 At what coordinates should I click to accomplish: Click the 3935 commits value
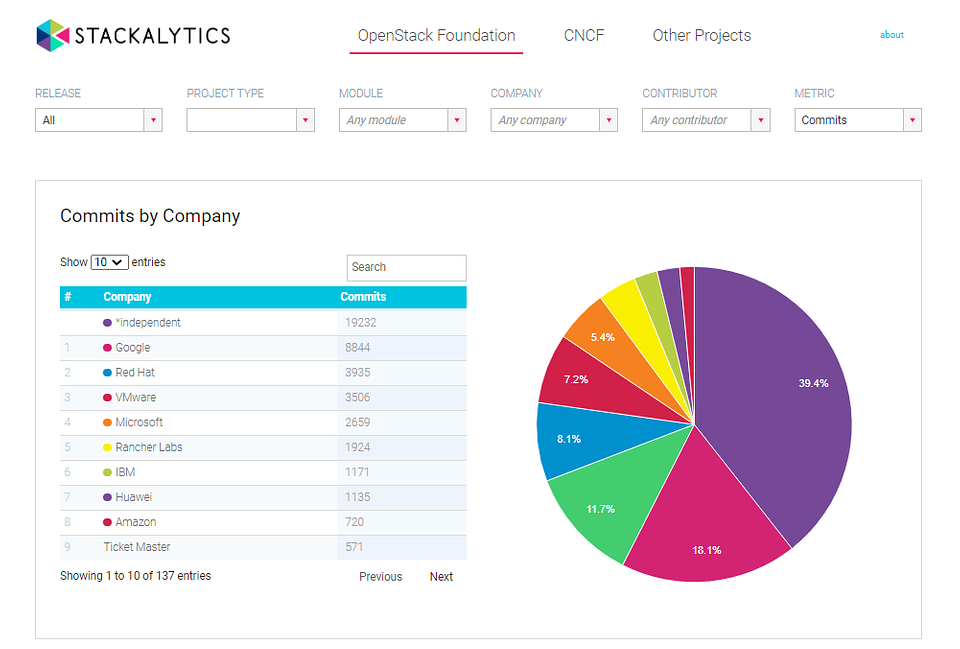[x=358, y=373]
